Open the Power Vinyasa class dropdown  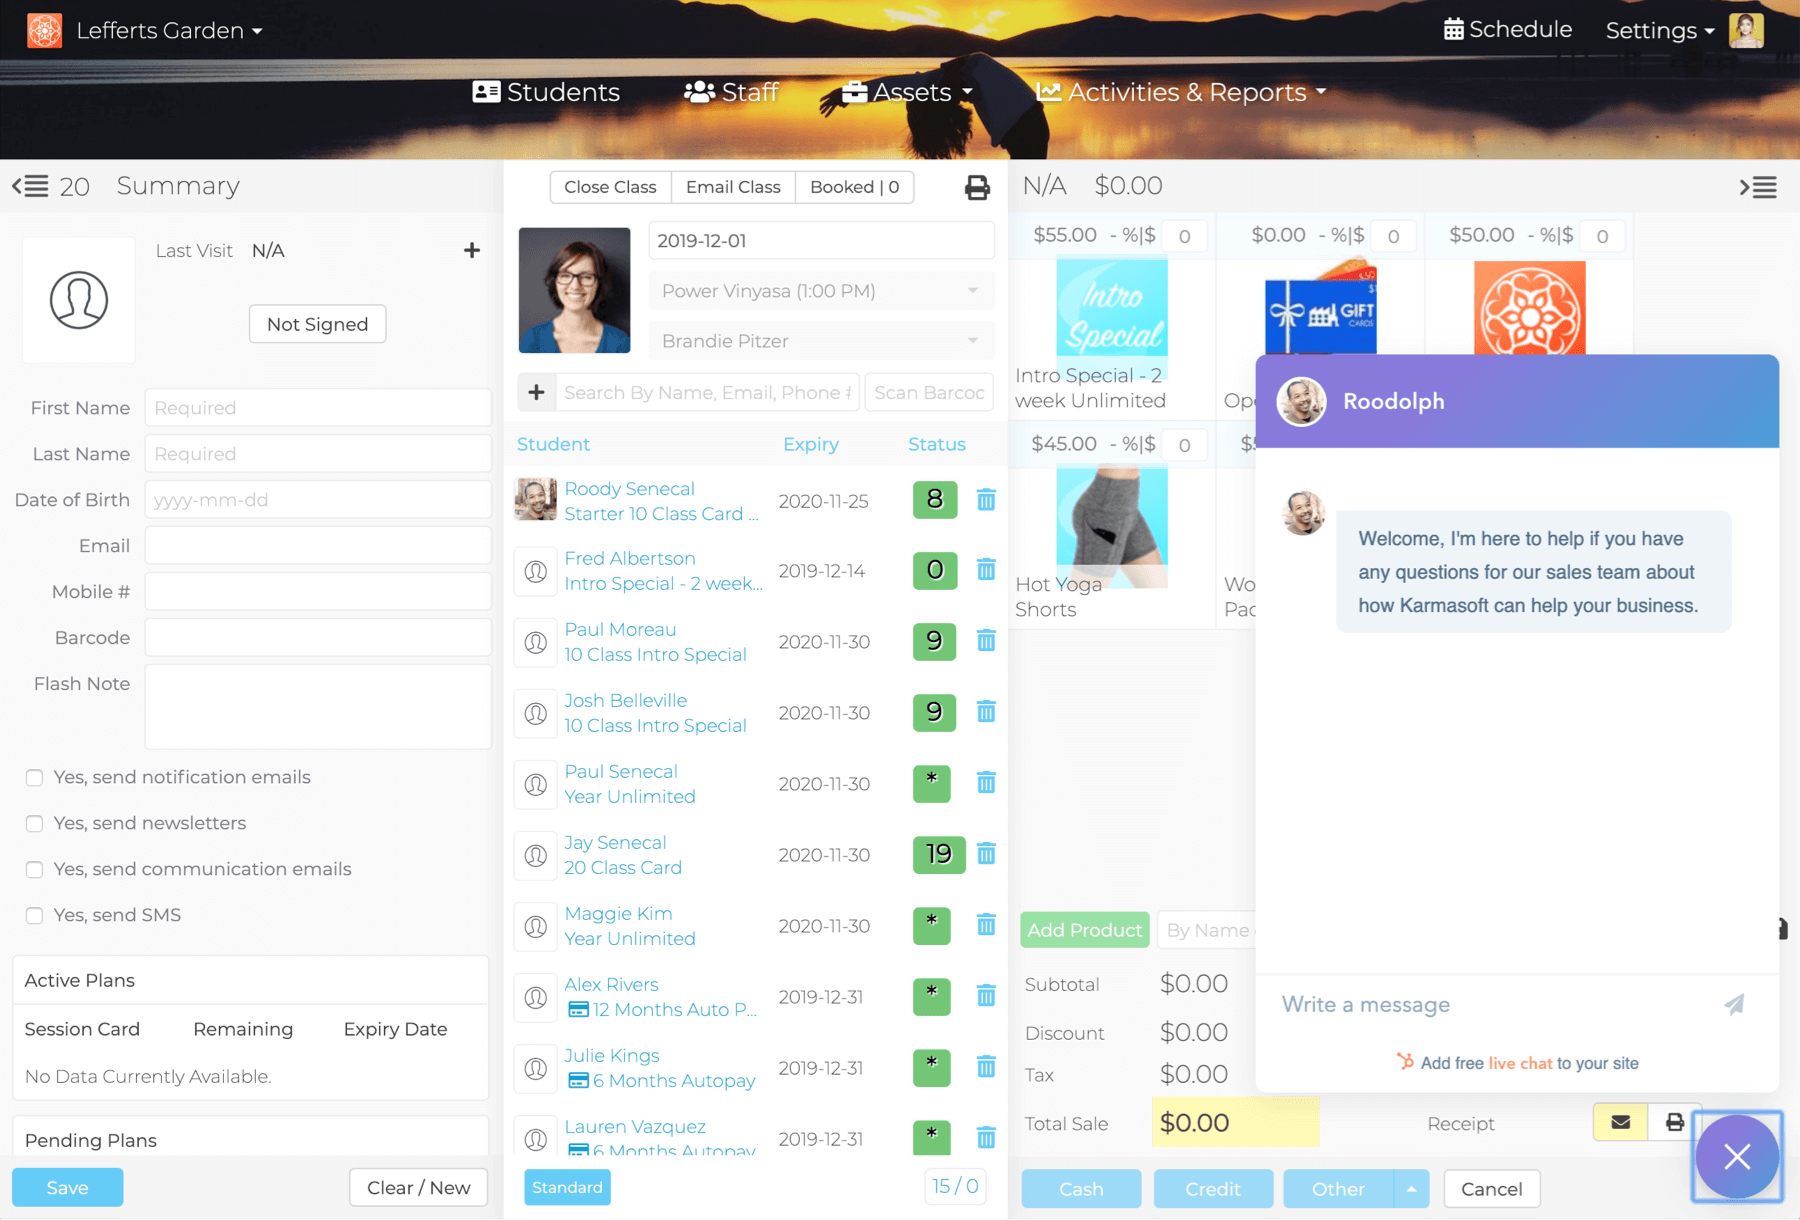point(821,291)
